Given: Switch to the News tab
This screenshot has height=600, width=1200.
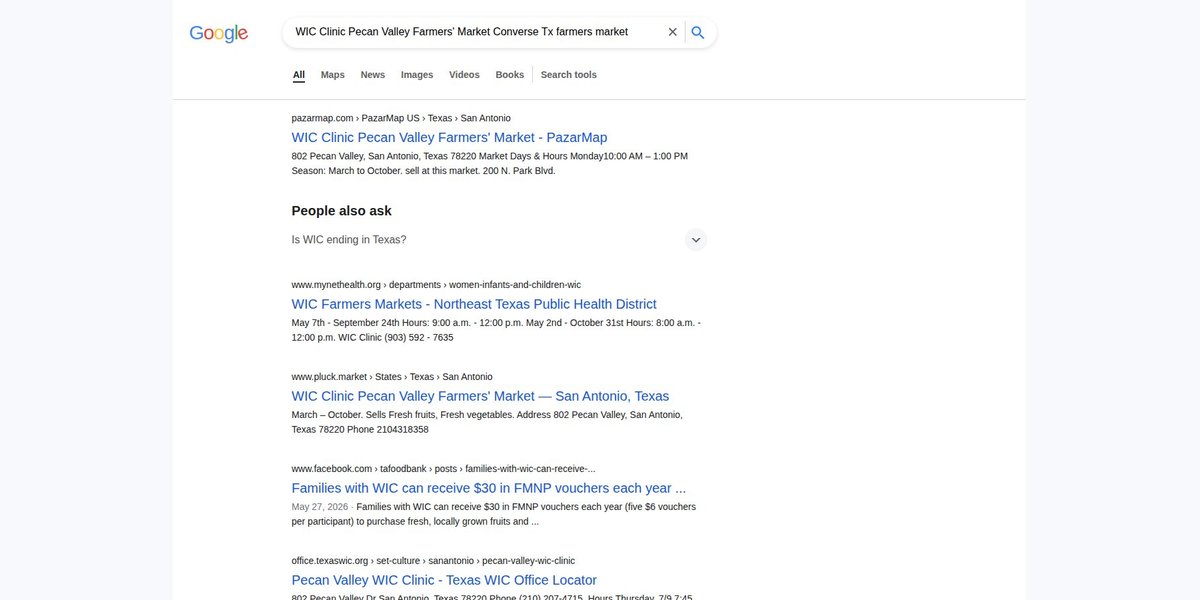Looking at the screenshot, I should pyautogui.click(x=373, y=75).
